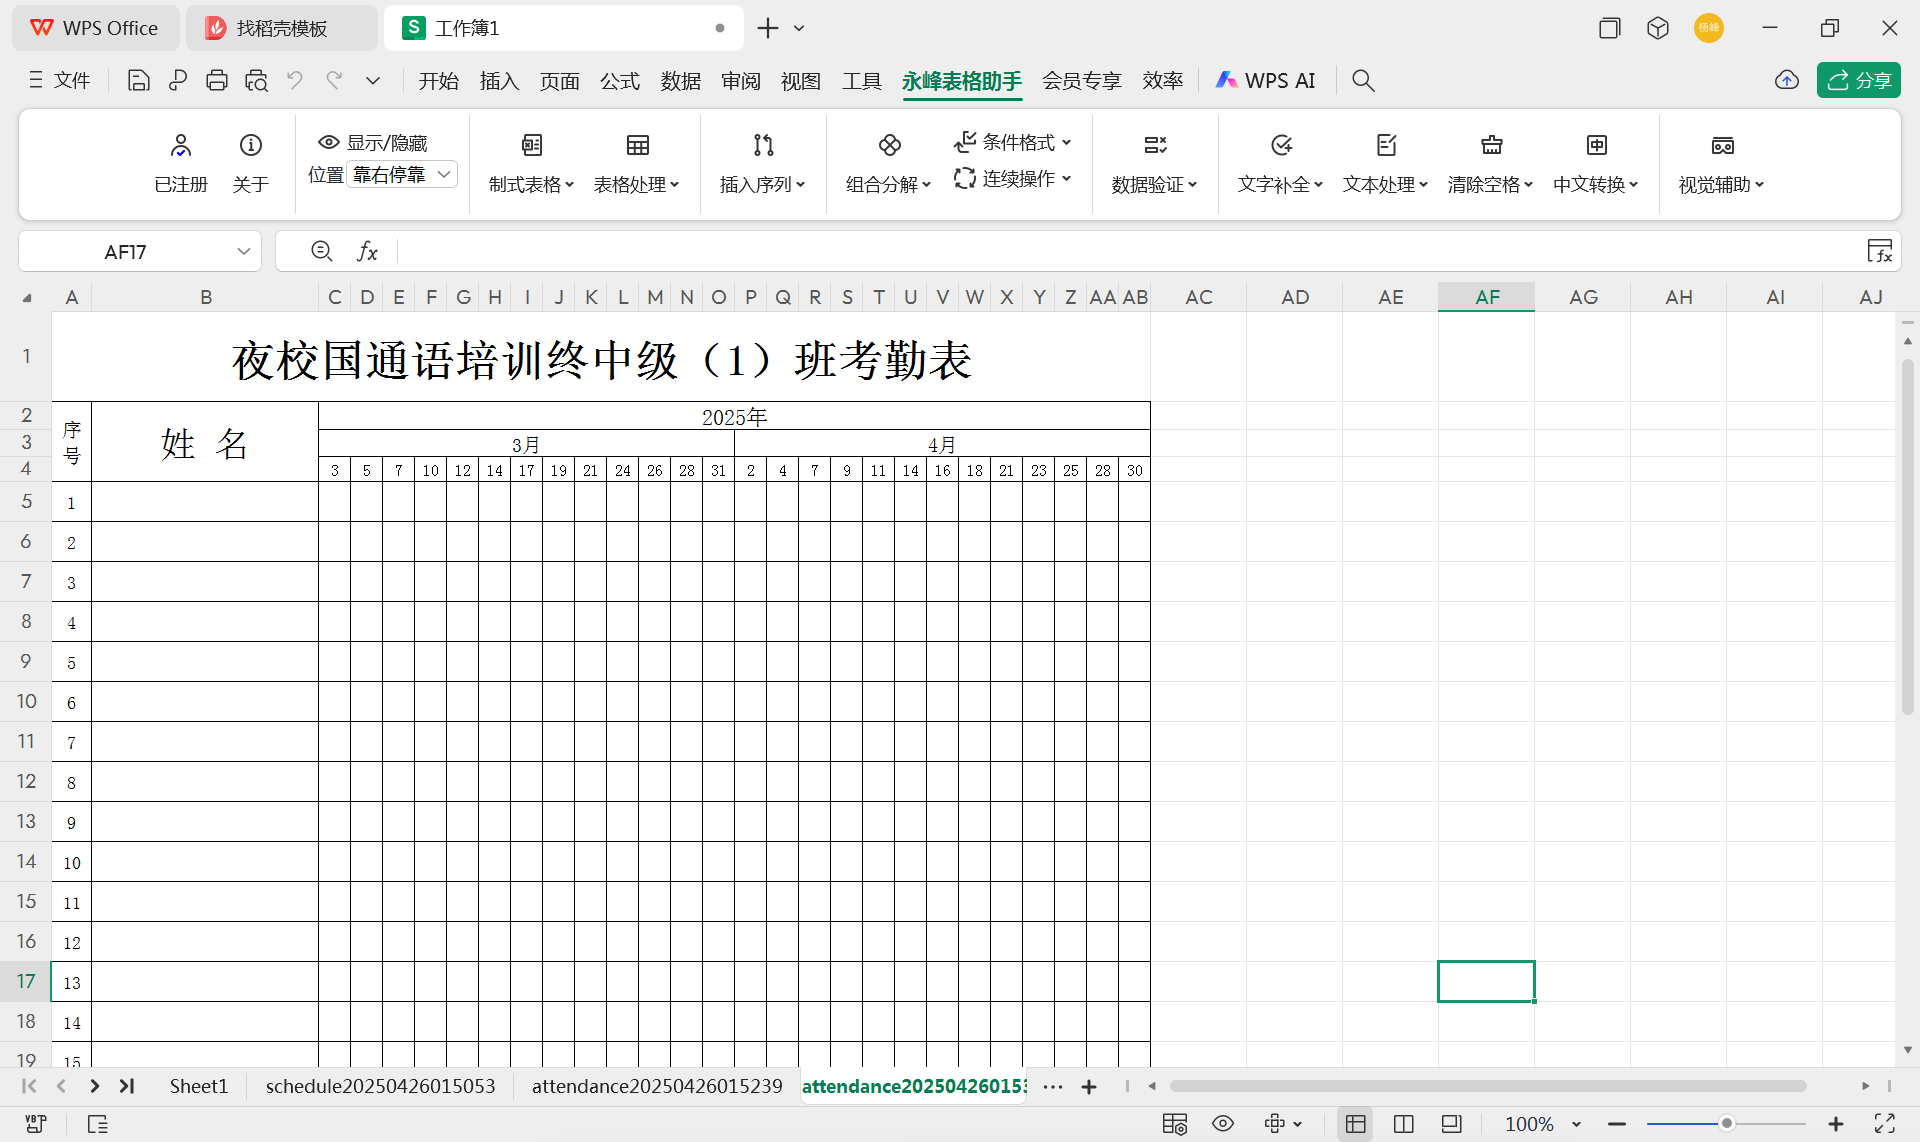Select the 组合分解 tool
Image resolution: width=1920 pixels, height=1142 pixels.
[x=886, y=163]
